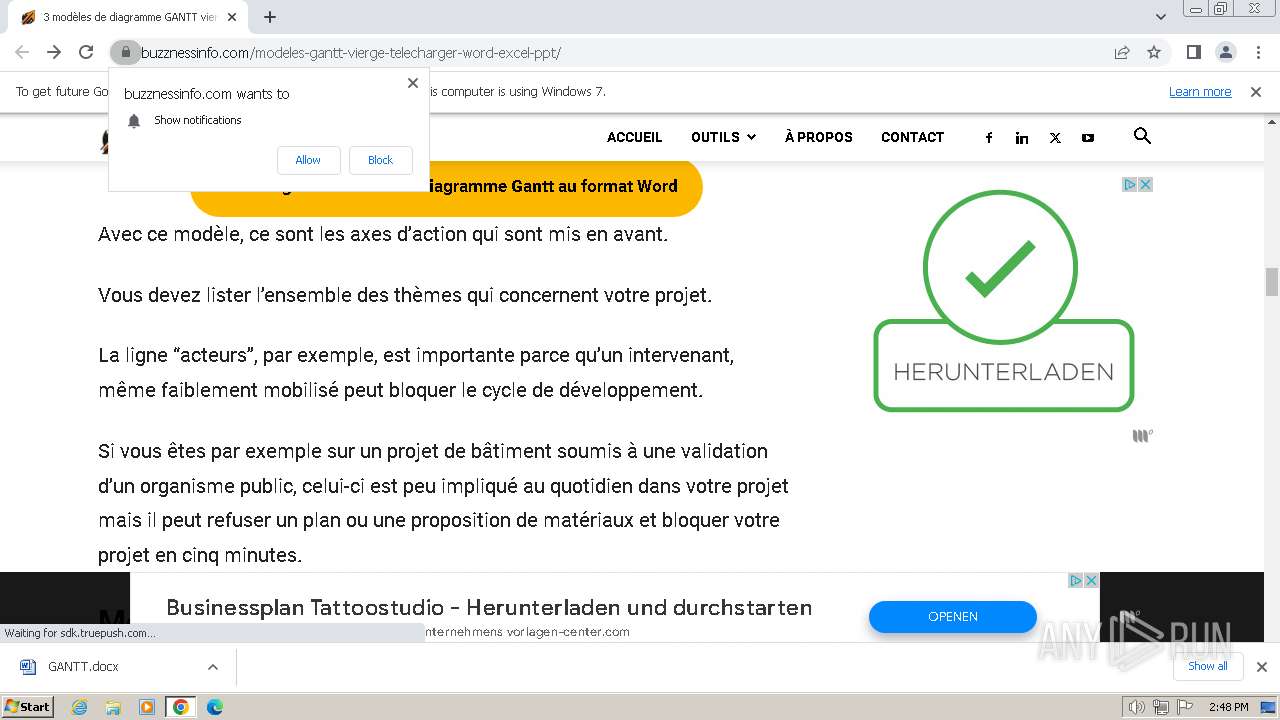The image size is (1280, 720).
Task: Open the downloaded GANTT.docx file
Action: (x=84, y=667)
